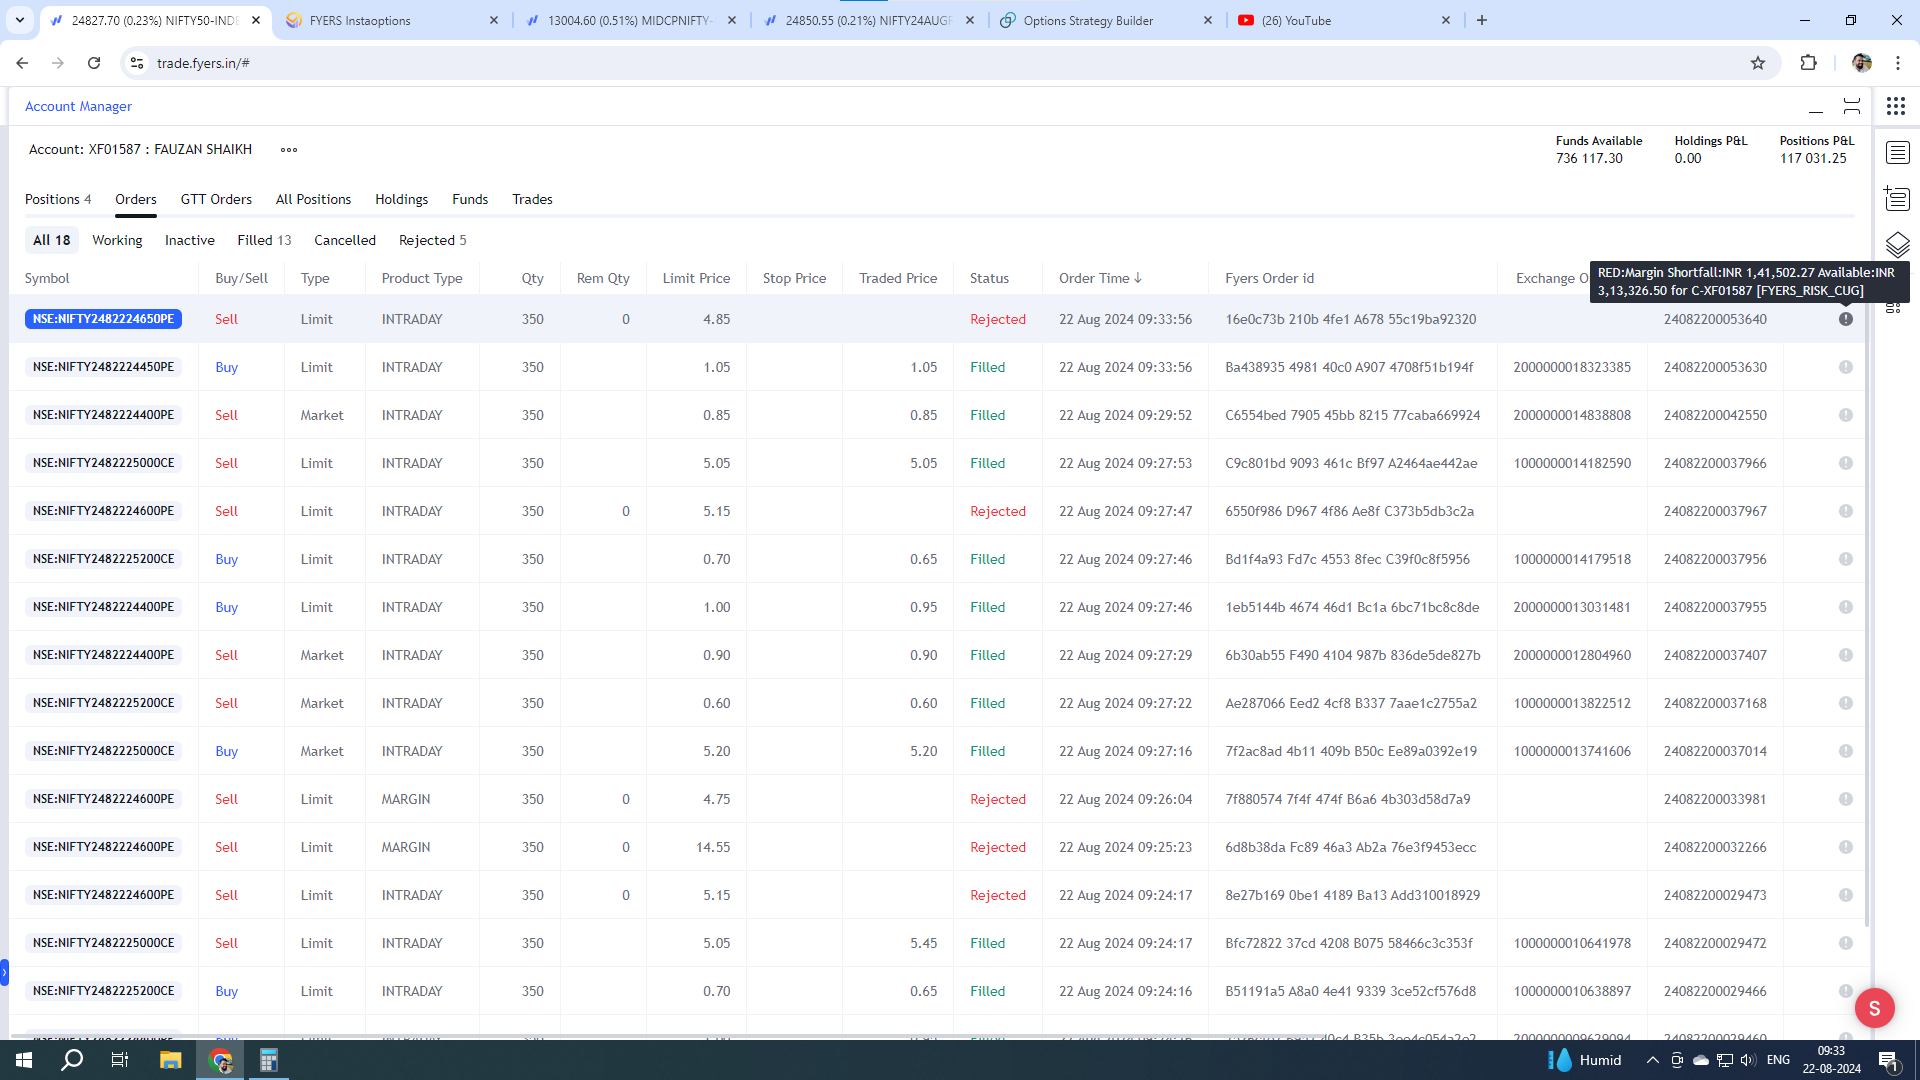Open the watchlist sidebar icon

1897,153
